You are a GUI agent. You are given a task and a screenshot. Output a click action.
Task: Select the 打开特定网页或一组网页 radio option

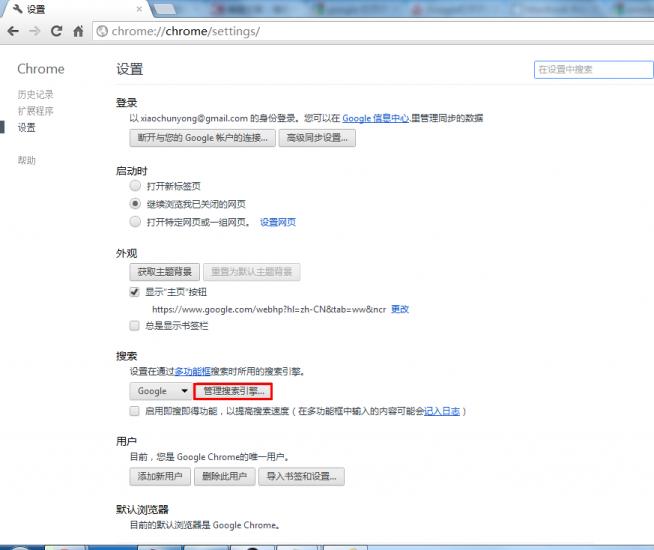pos(135,221)
